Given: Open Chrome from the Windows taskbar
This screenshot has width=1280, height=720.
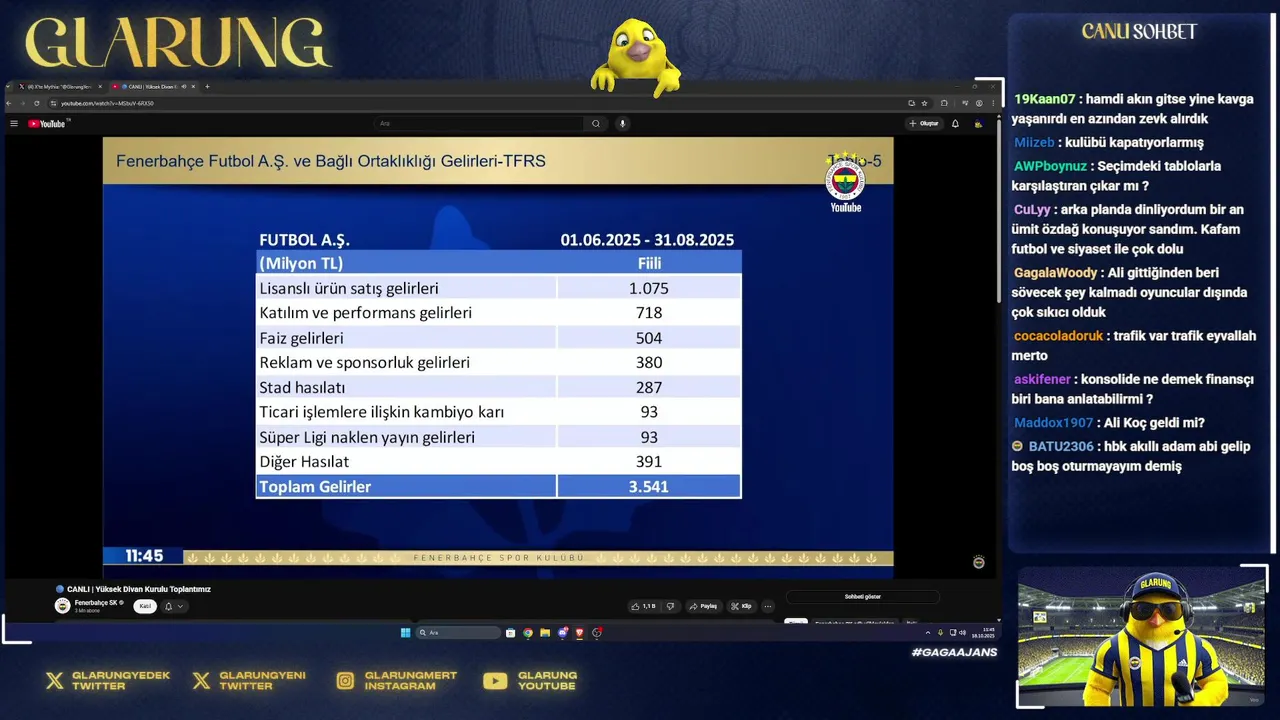Looking at the screenshot, I should [x=528, y=633].
